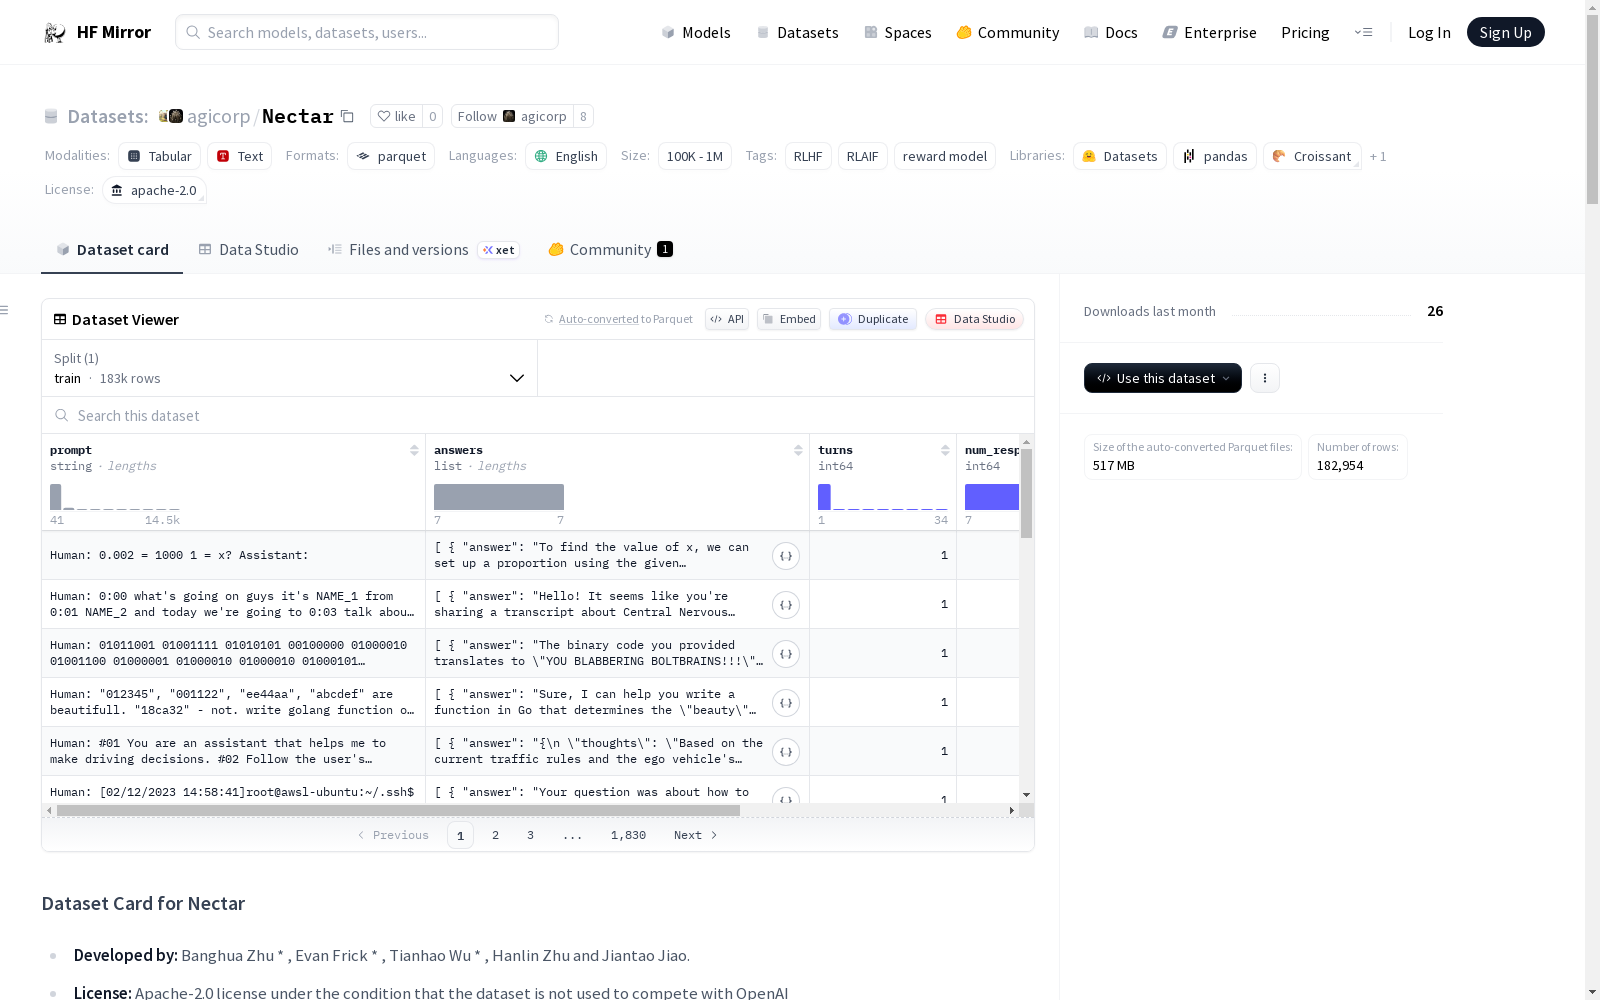
Task: Go to page 3 of the dataset viewer
Action: [530, 835]
